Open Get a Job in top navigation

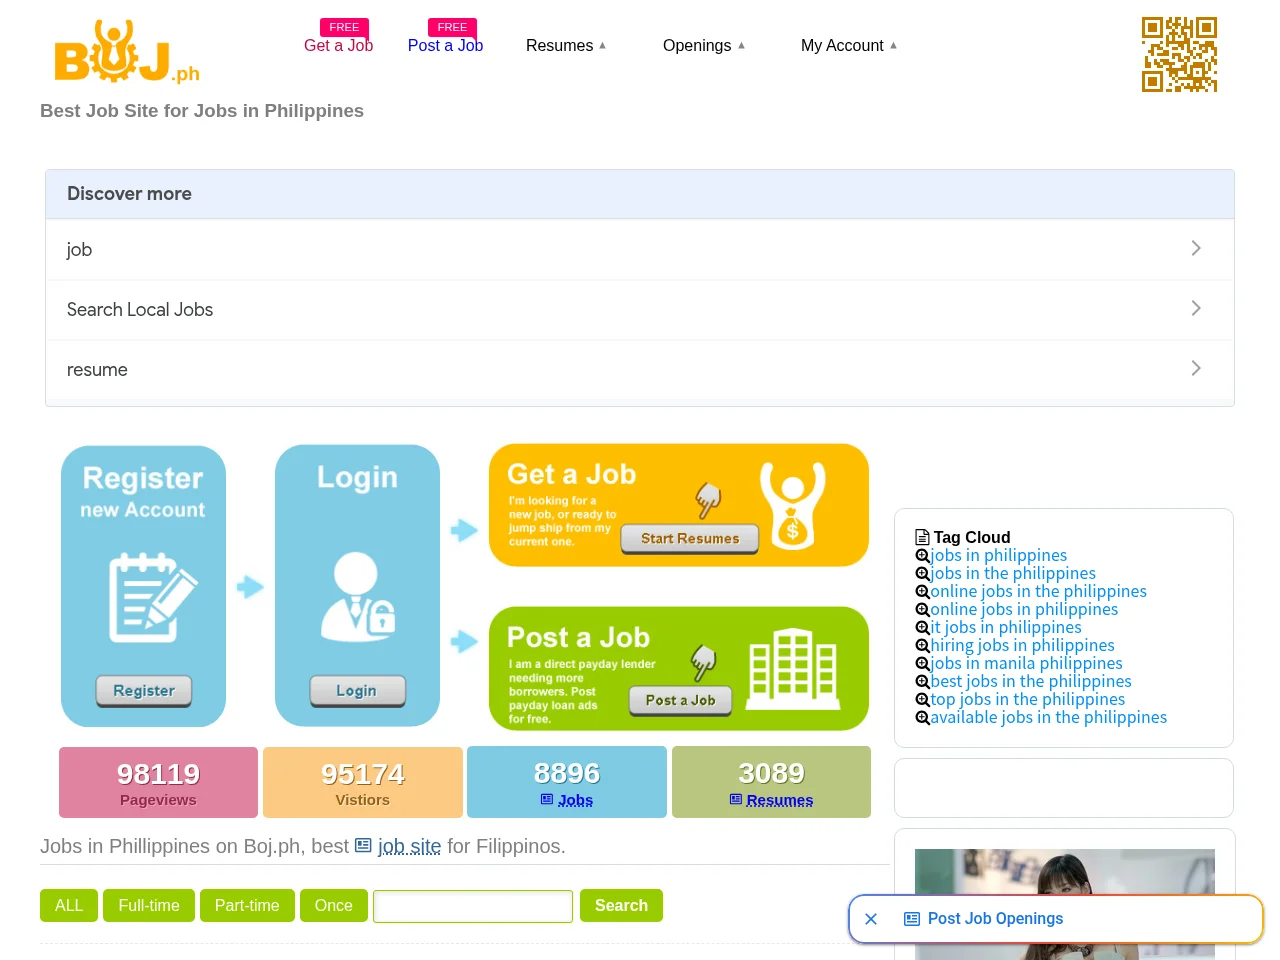(338, 45)
